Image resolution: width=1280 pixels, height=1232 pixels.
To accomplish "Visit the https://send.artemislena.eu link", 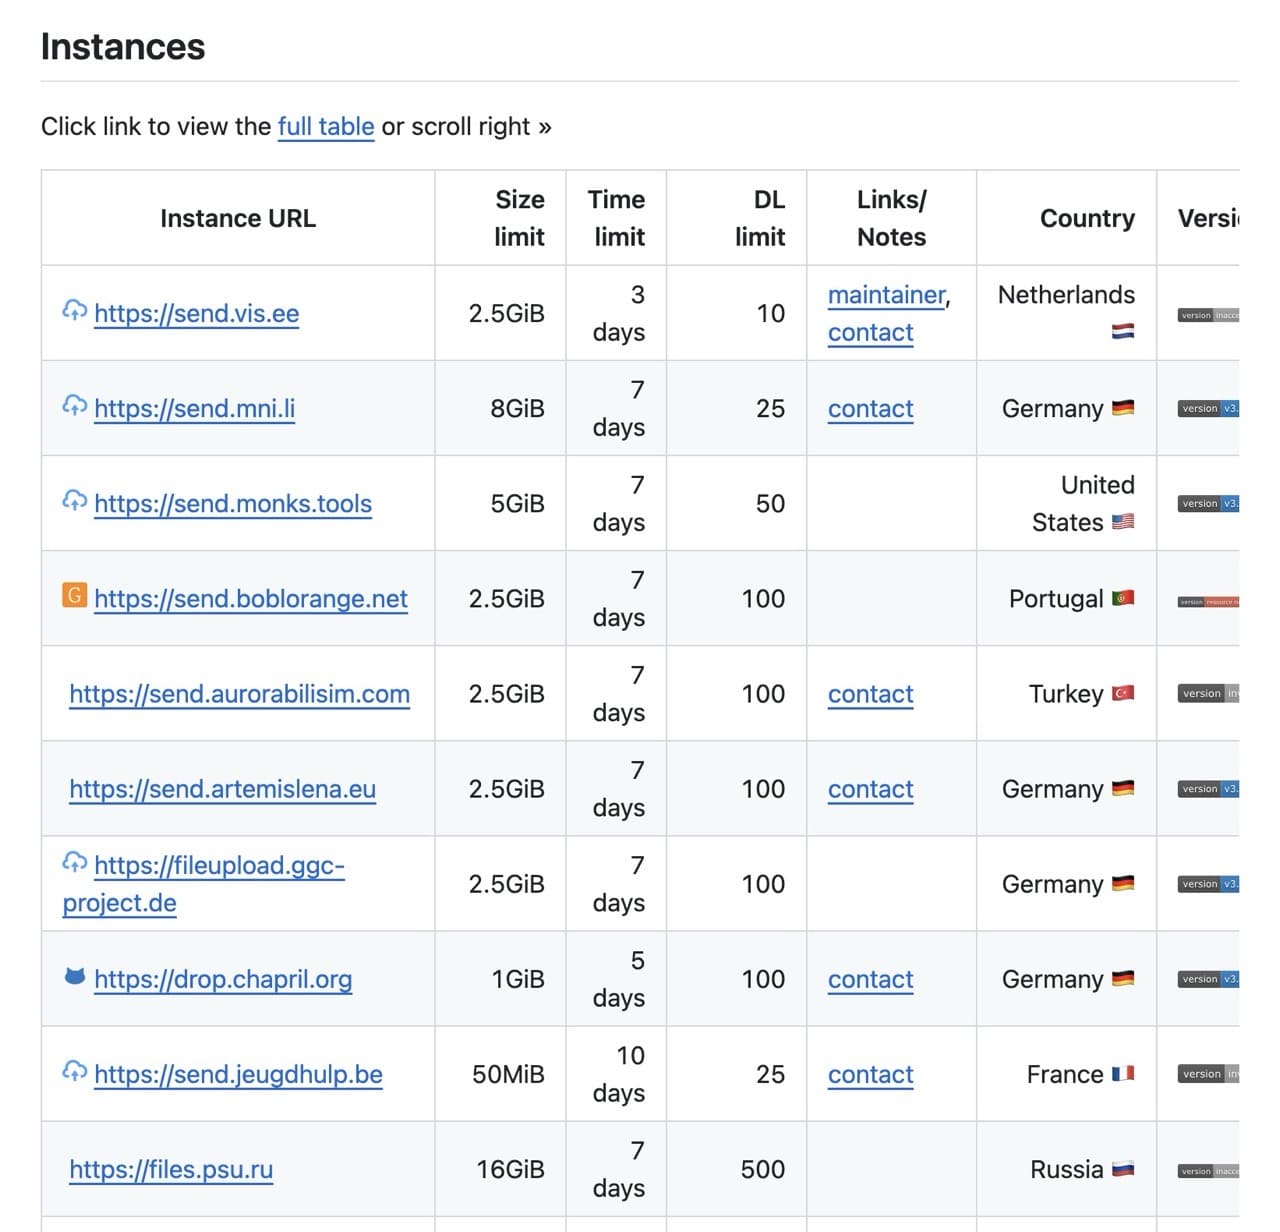I will [x=222, y=789].
